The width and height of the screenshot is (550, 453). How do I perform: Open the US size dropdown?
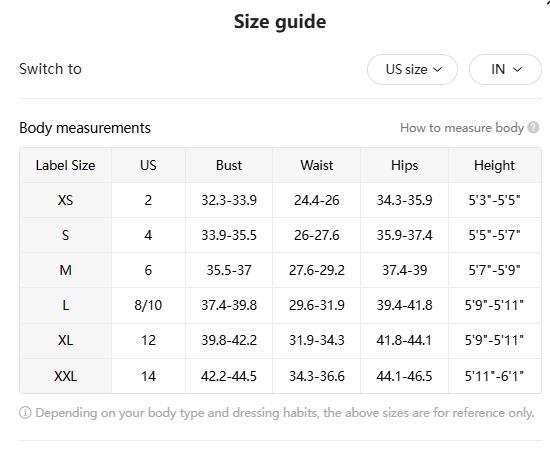(x=412, y=69)
